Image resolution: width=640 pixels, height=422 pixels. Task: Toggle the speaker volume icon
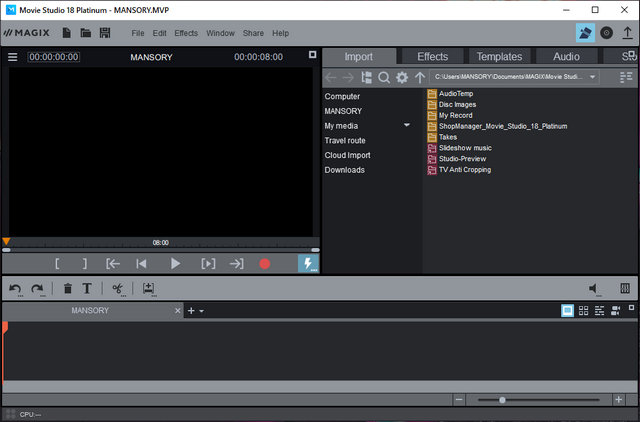(595, 289)
